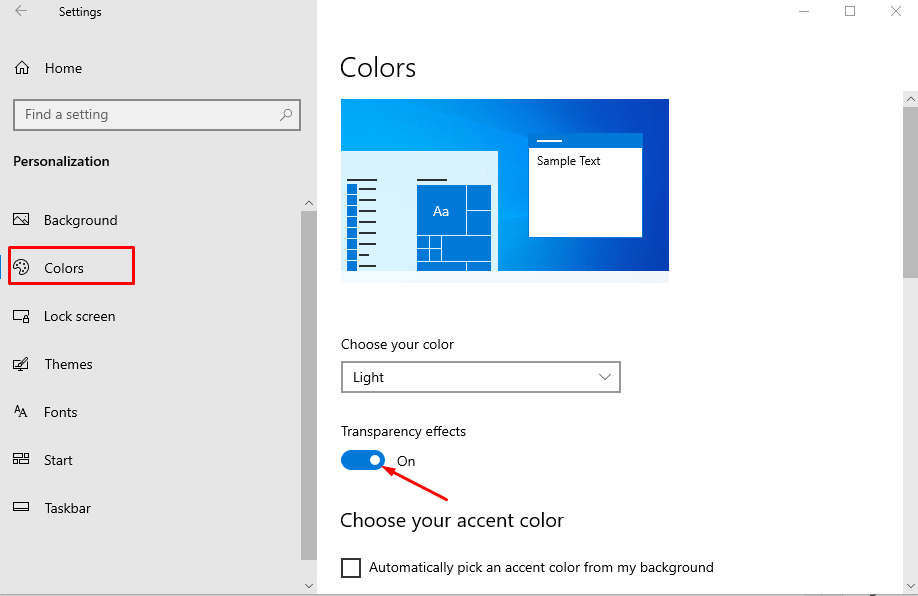Screen dimensions: 918x596
Task: Minimize the Settings window
Action: pyautogui.click(x=804, y=11)
